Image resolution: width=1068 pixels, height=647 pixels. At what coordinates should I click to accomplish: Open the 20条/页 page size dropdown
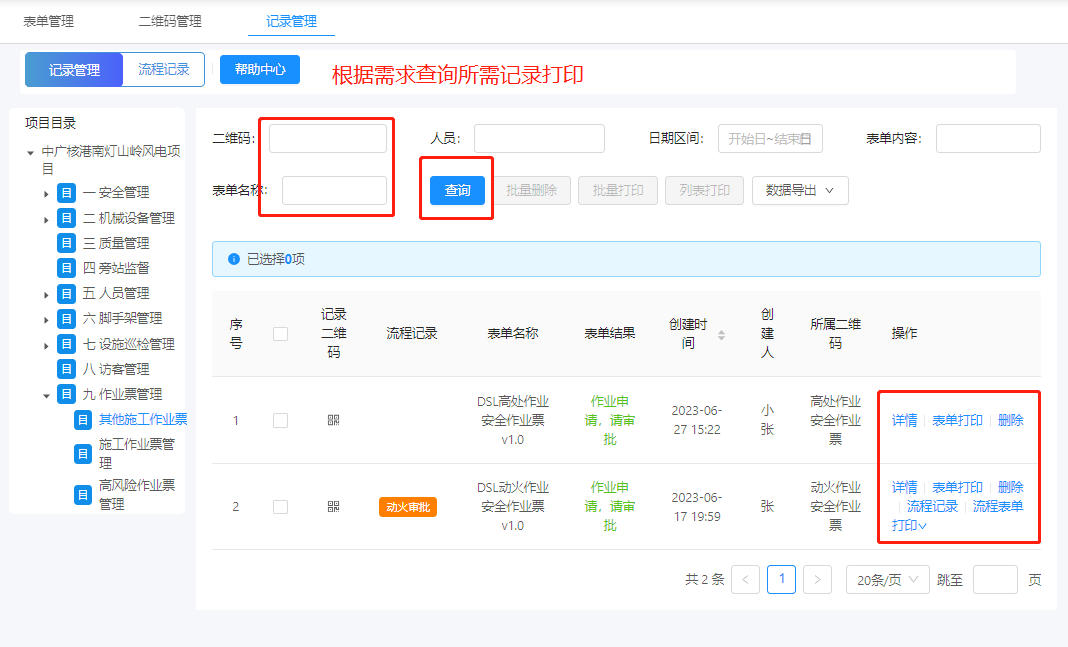(x=887, y=579)
